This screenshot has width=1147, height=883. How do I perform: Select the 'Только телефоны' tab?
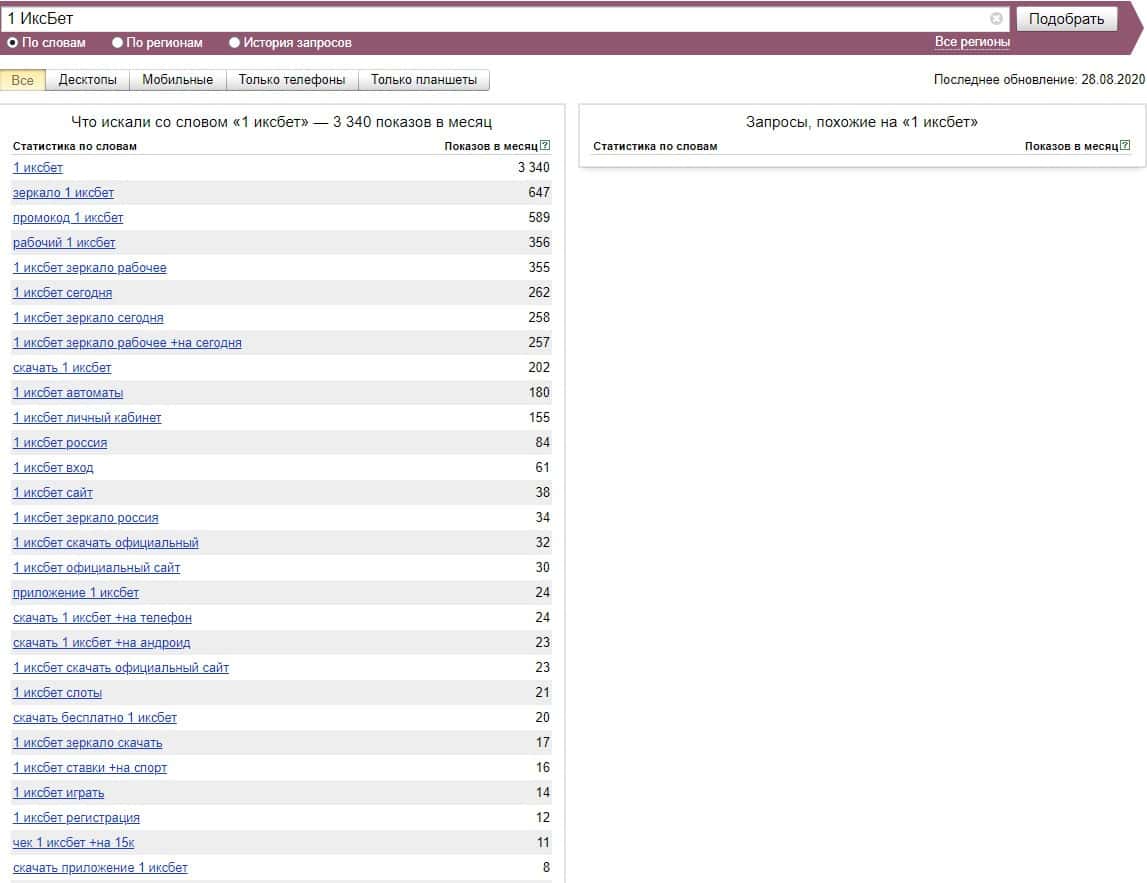292,80
